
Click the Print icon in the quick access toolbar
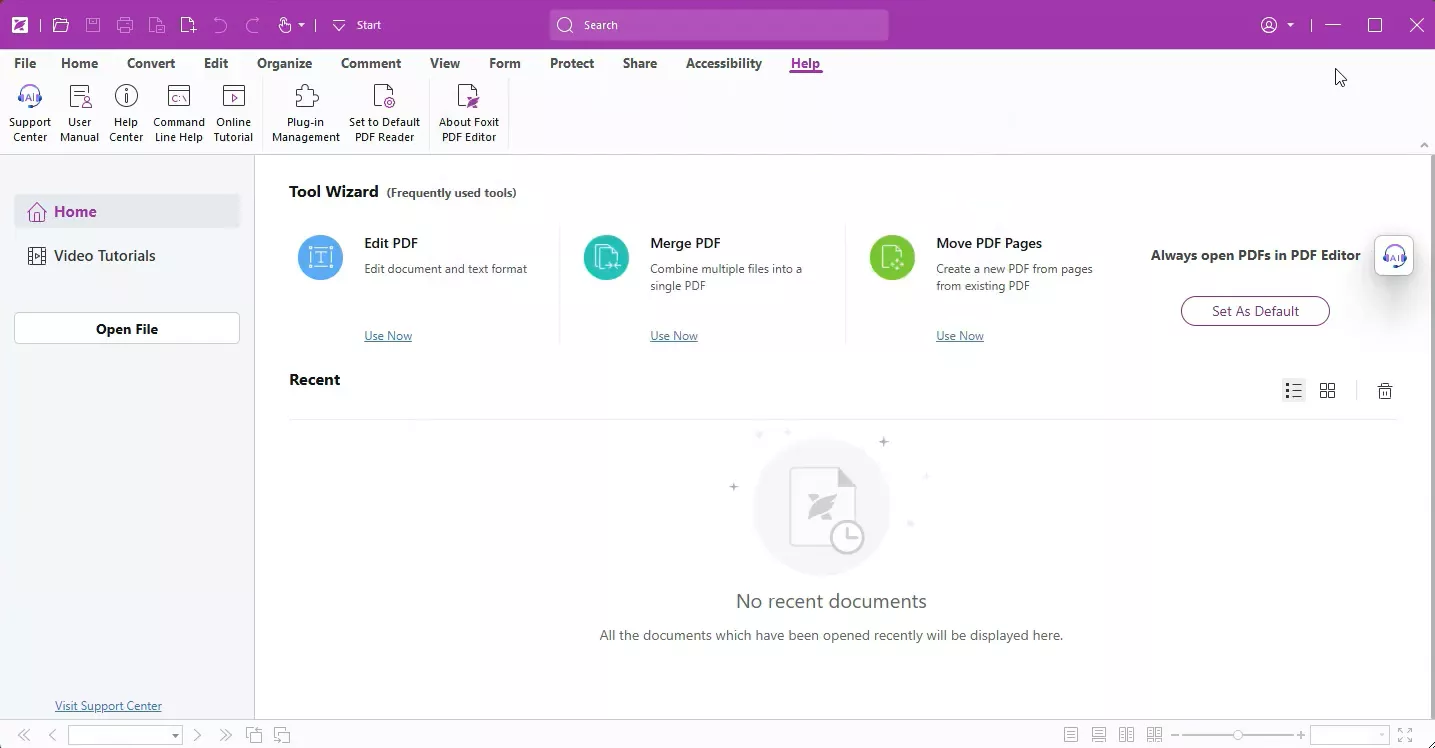(x=124, y=25)
